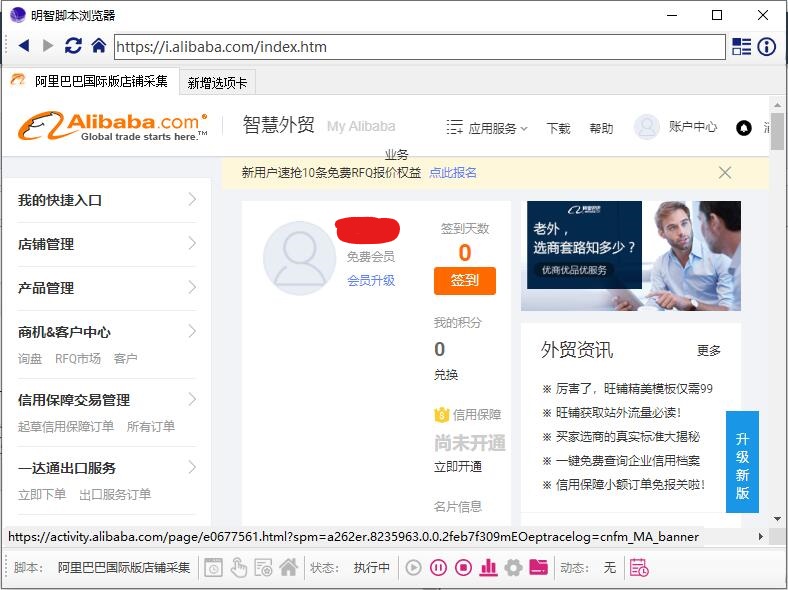Click 立即开通 under 信用保障

tap(458, 467)
